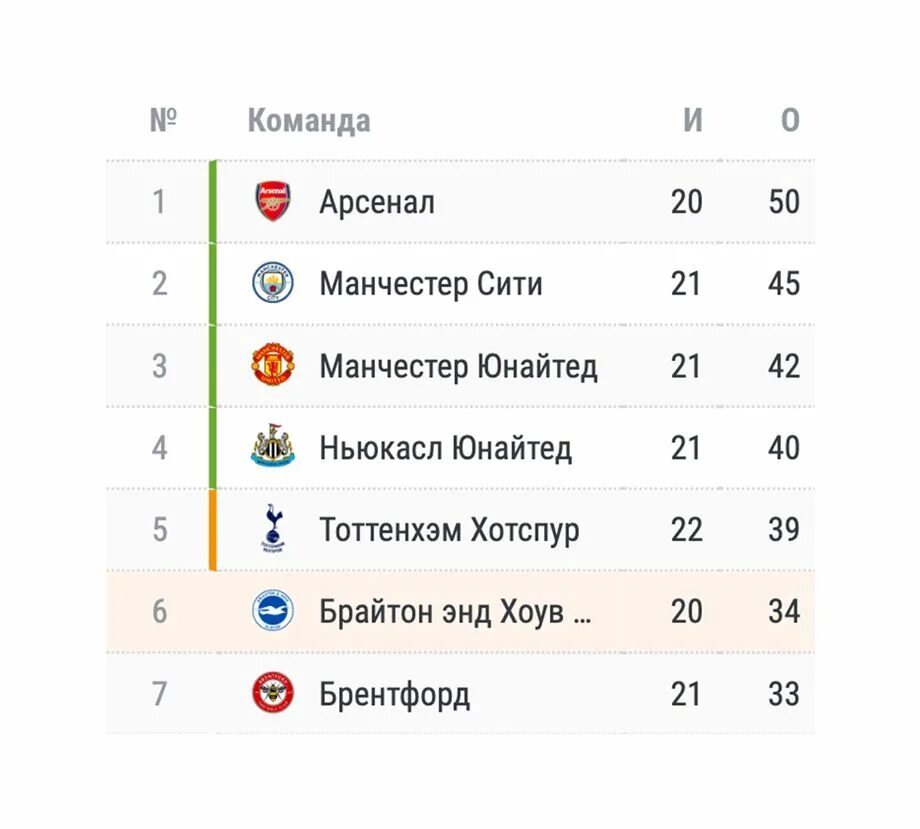Open the Манчестер Юнайтед team page
This screenshot has width=920, height=829.
[458, 367]
